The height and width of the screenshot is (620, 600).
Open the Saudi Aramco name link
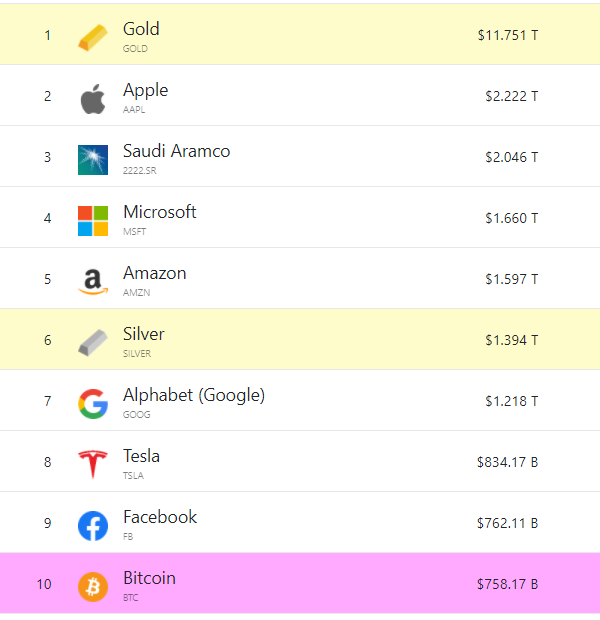pyautogui.click(x=176, y=151)
